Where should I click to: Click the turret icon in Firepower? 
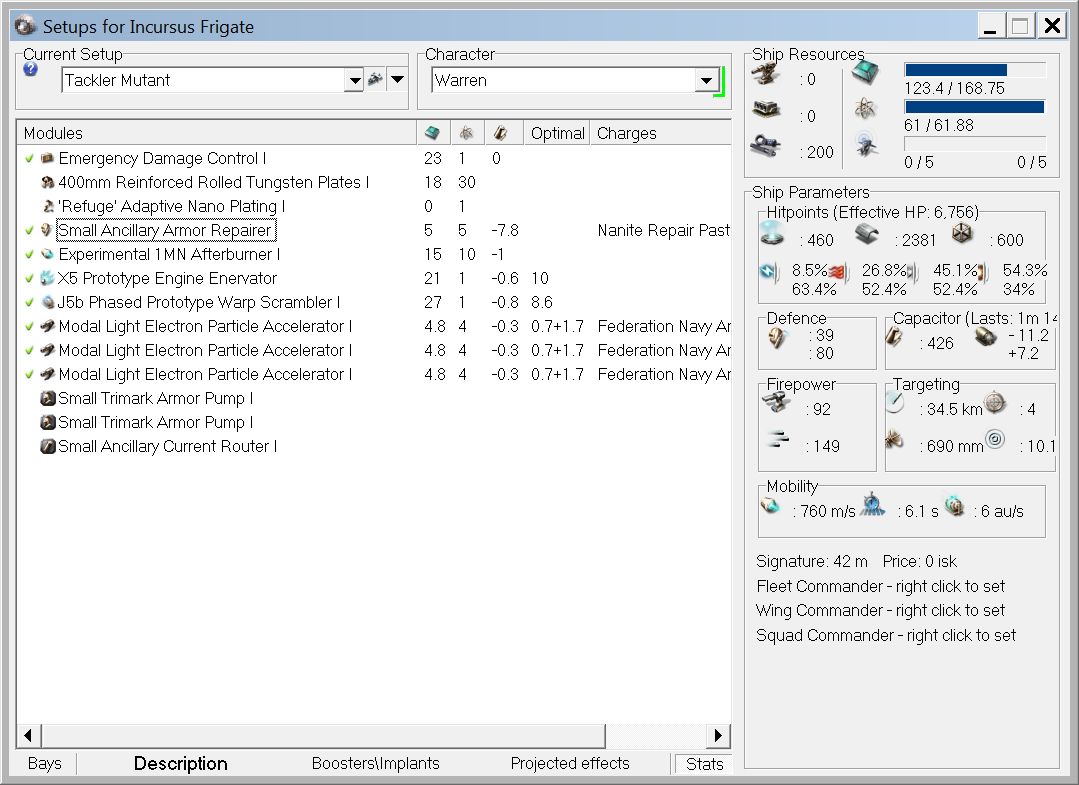778,403
